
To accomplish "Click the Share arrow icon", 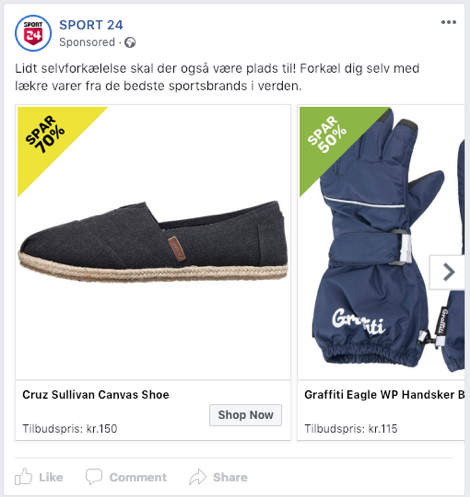I will tap(198, 477).
